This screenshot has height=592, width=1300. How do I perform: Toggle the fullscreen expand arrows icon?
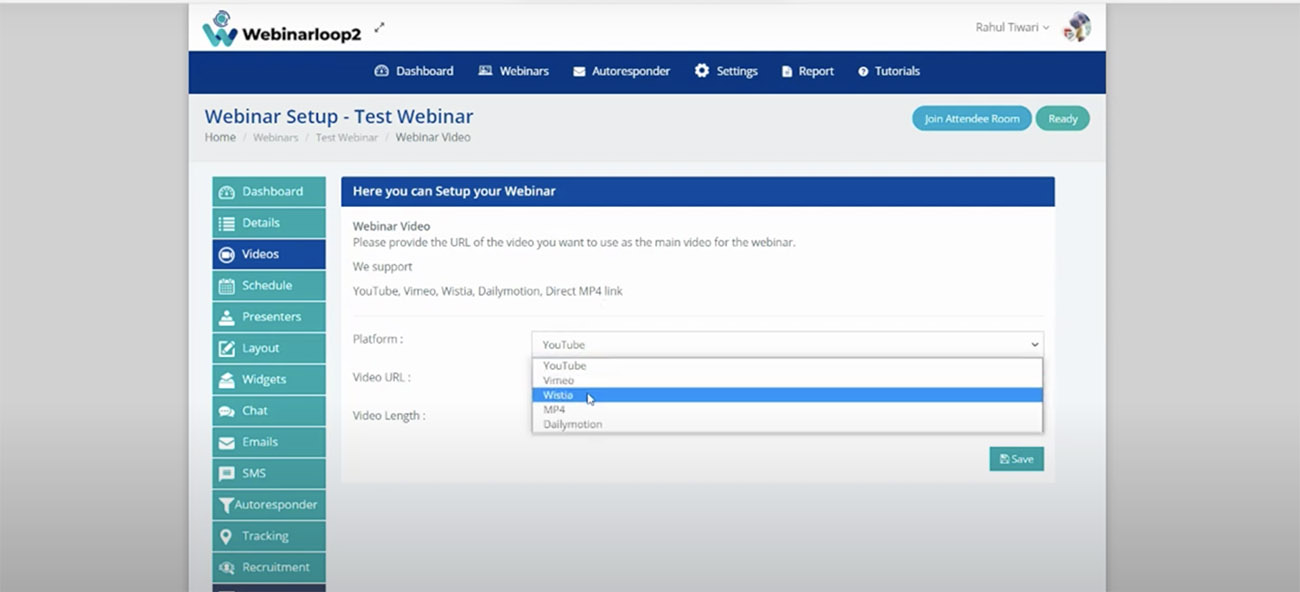[379, 28]
